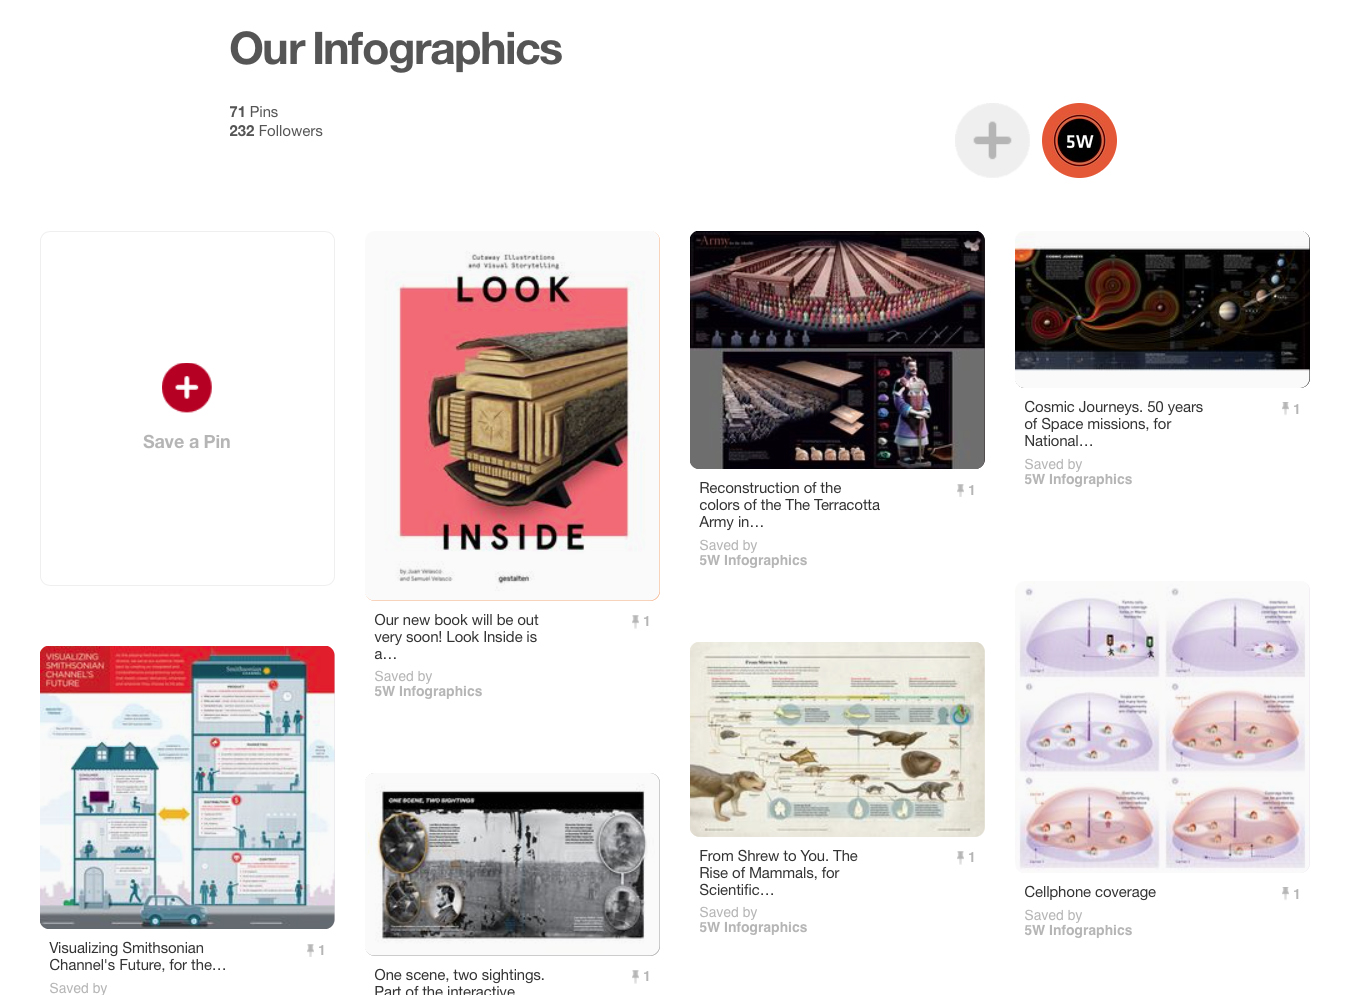Open the 5W profile avatar
The image size is (1345, 995).
point(1079,141)
